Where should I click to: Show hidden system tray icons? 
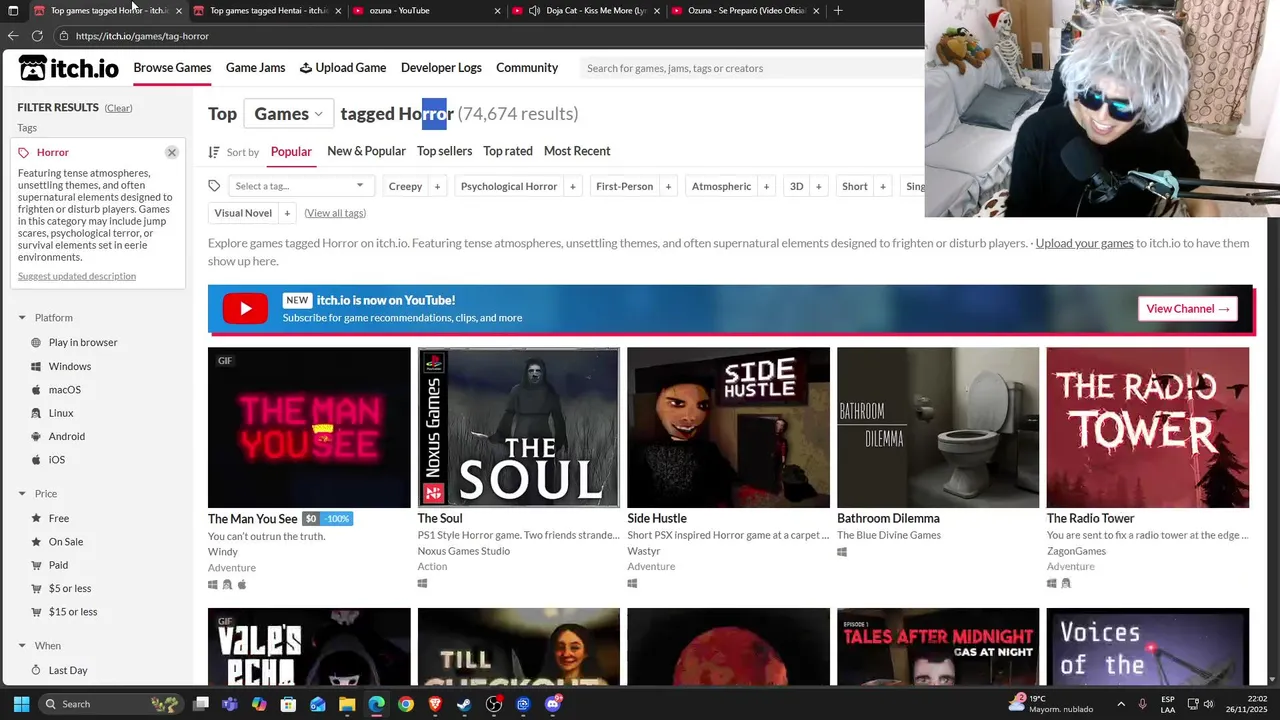click(x=1120, y=704)
